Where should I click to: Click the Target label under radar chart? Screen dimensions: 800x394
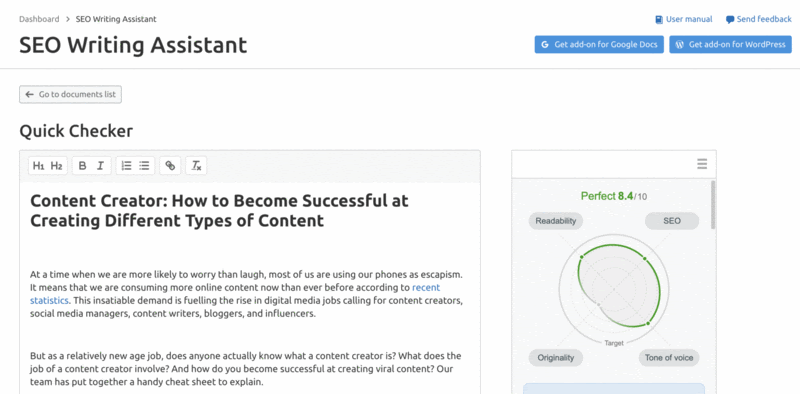point(614,343)
